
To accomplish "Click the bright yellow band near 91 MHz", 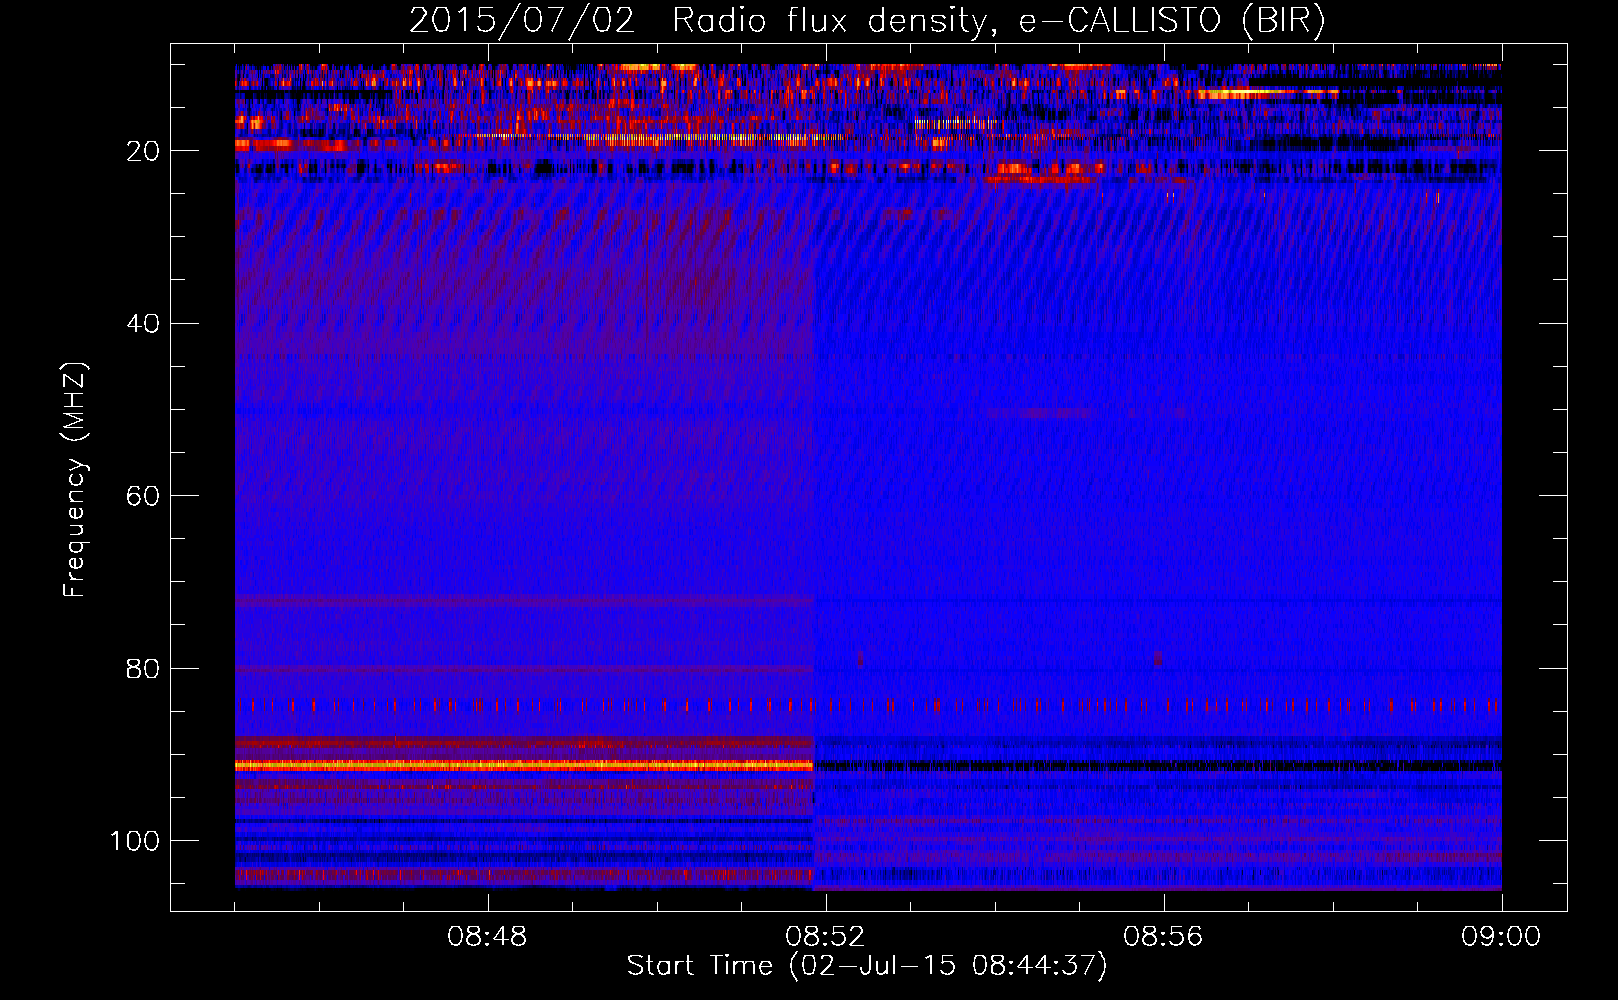I will (x=520, y=765).
